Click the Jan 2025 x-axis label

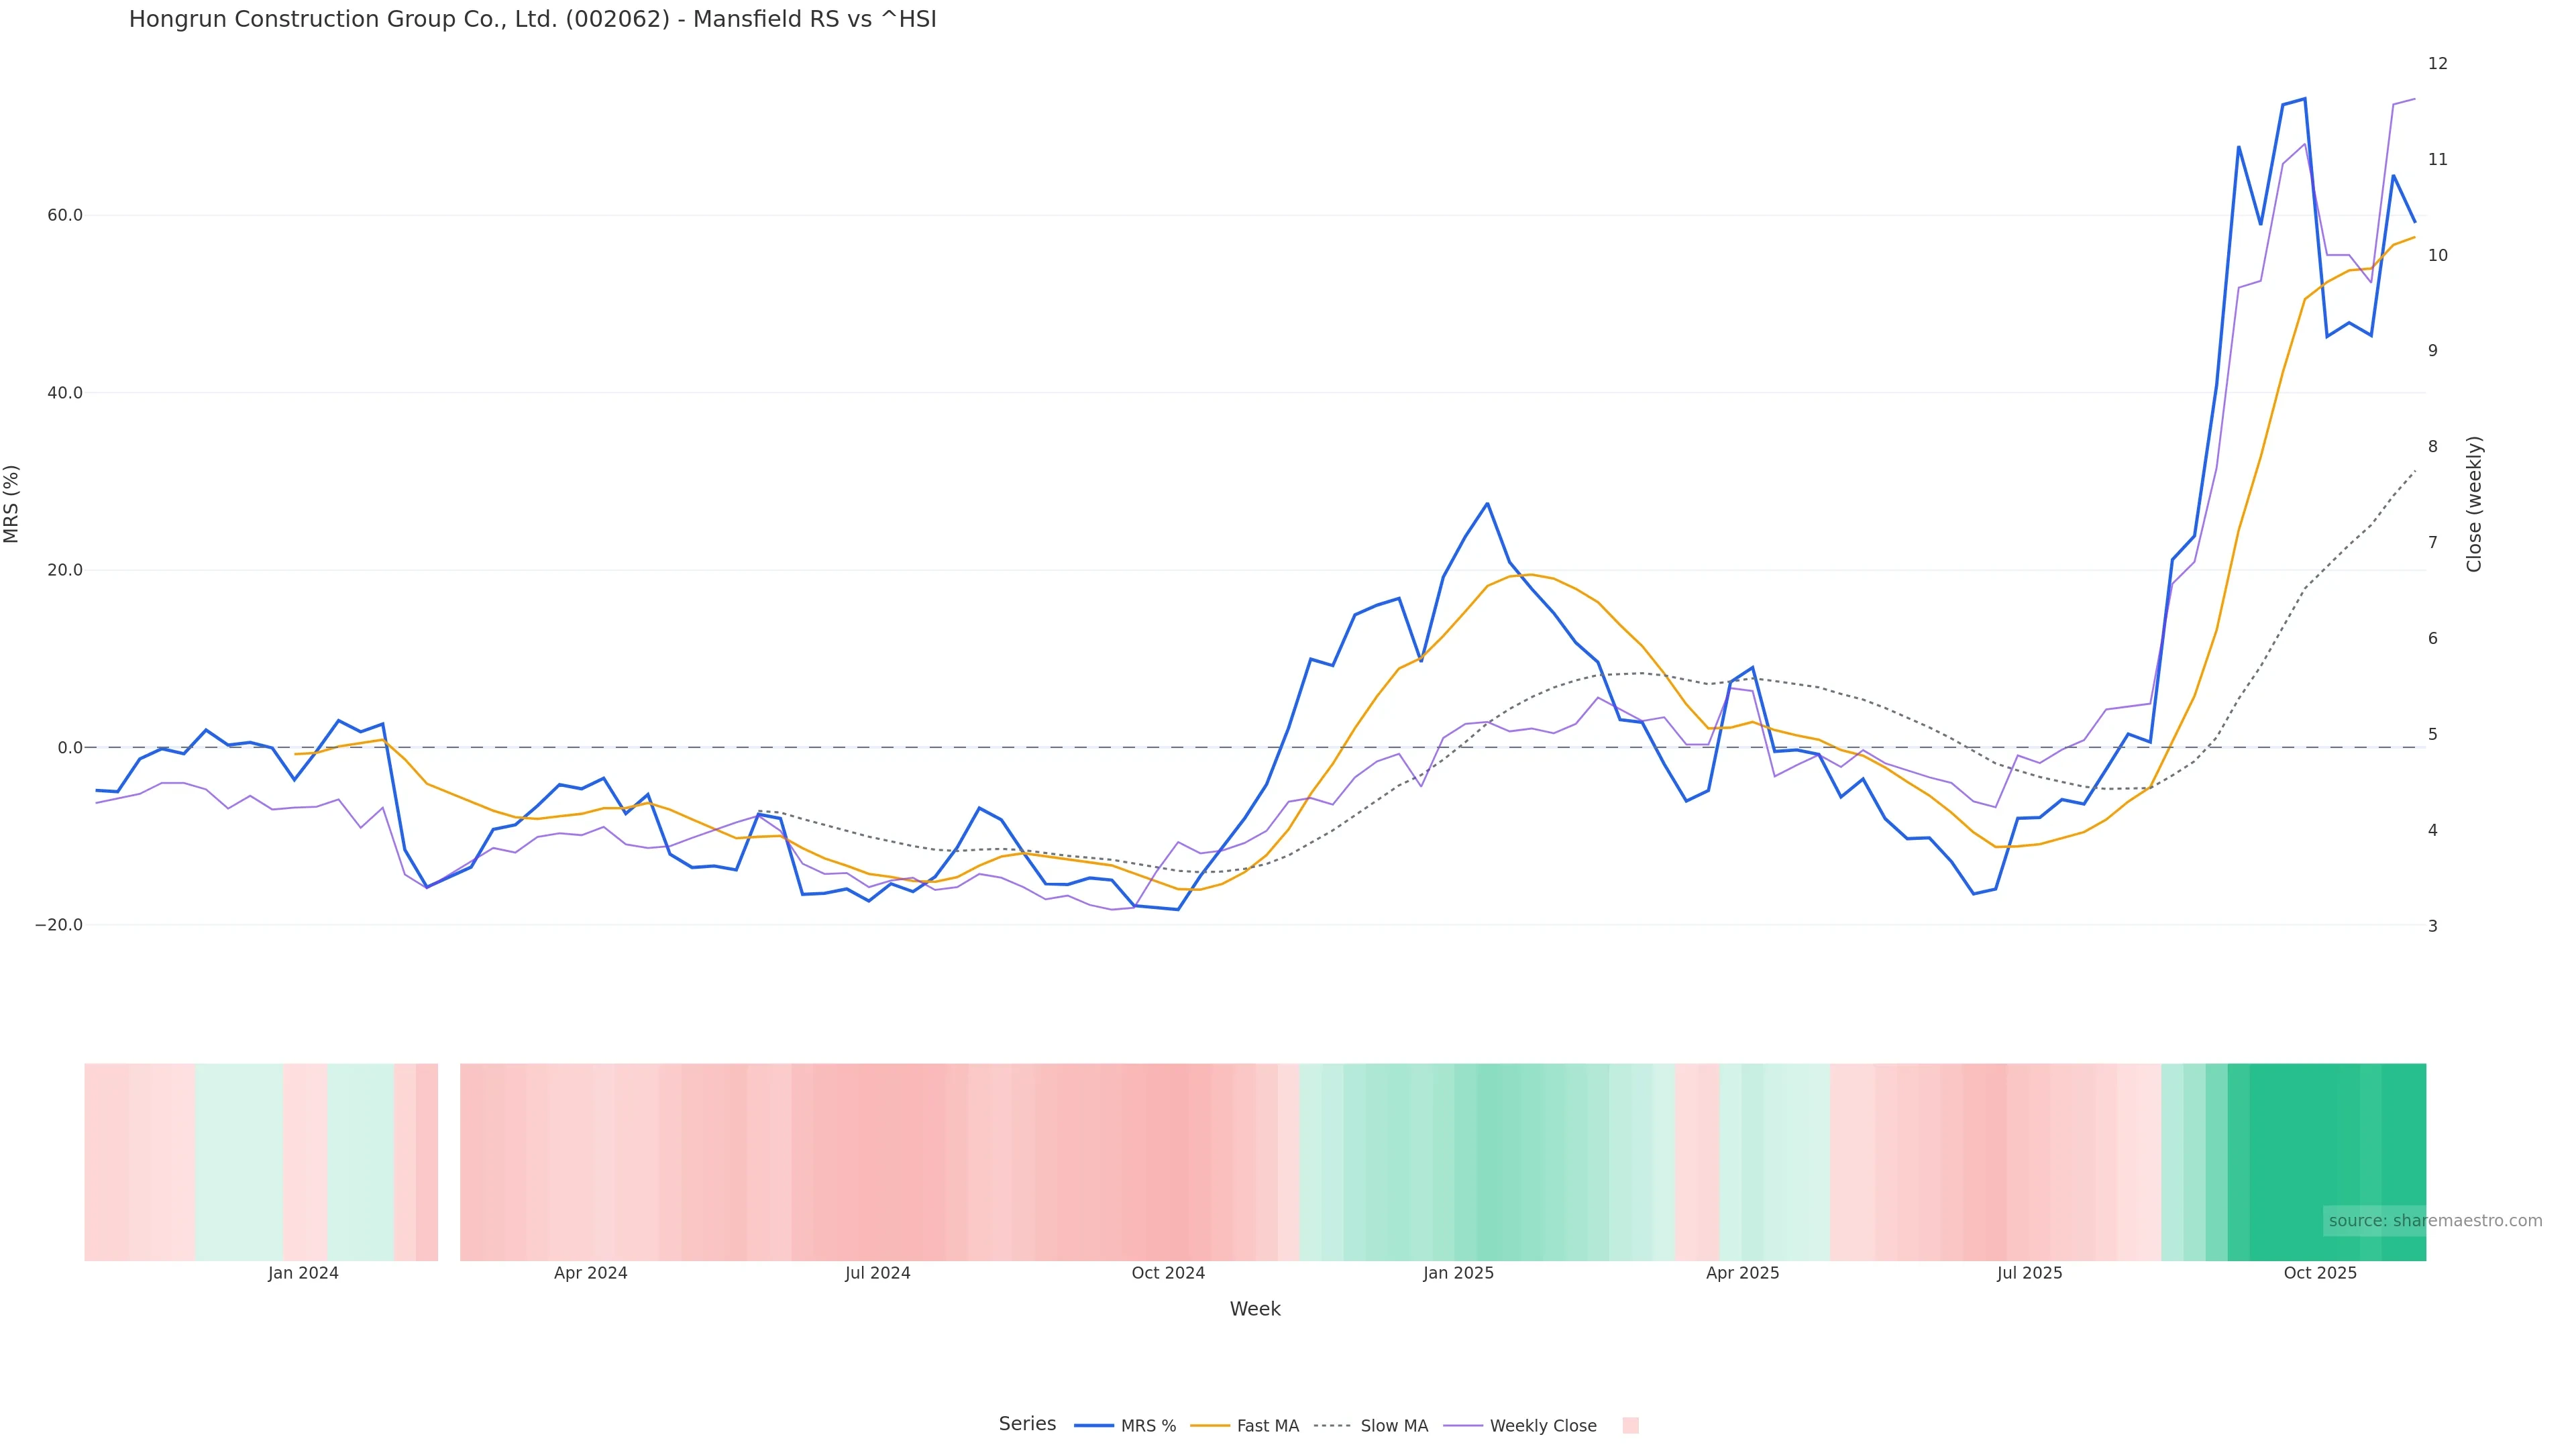[x=1458, y=1273]
